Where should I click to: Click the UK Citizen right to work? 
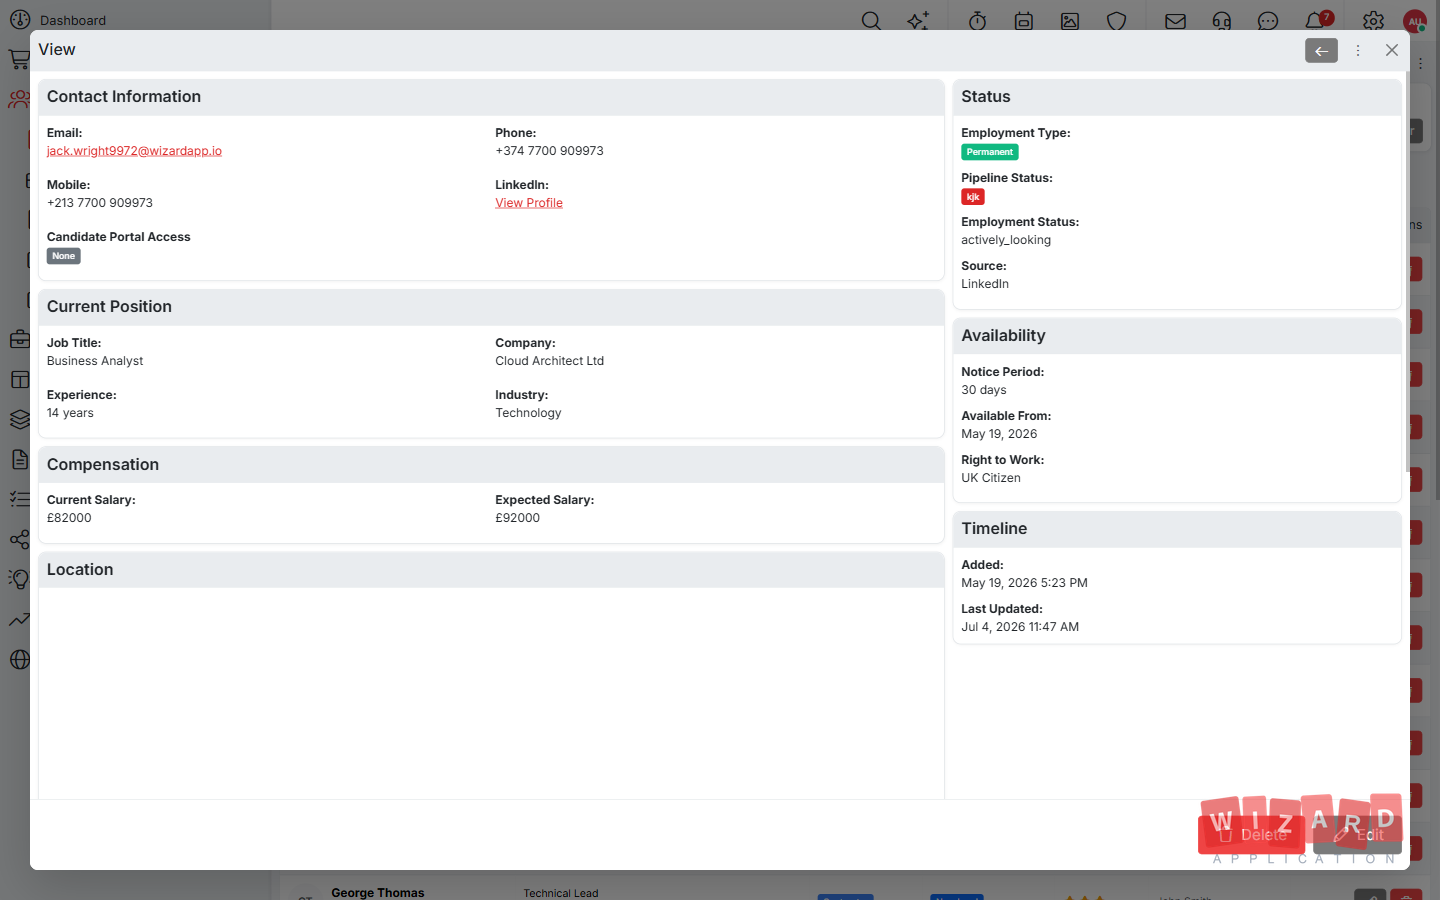coord(991,478)
